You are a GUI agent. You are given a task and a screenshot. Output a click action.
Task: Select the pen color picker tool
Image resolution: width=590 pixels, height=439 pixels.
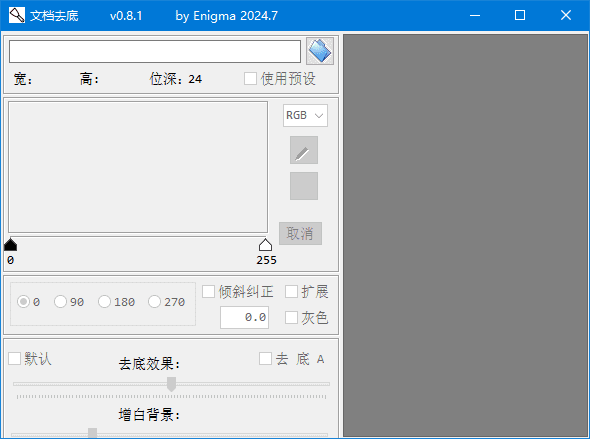304,150
